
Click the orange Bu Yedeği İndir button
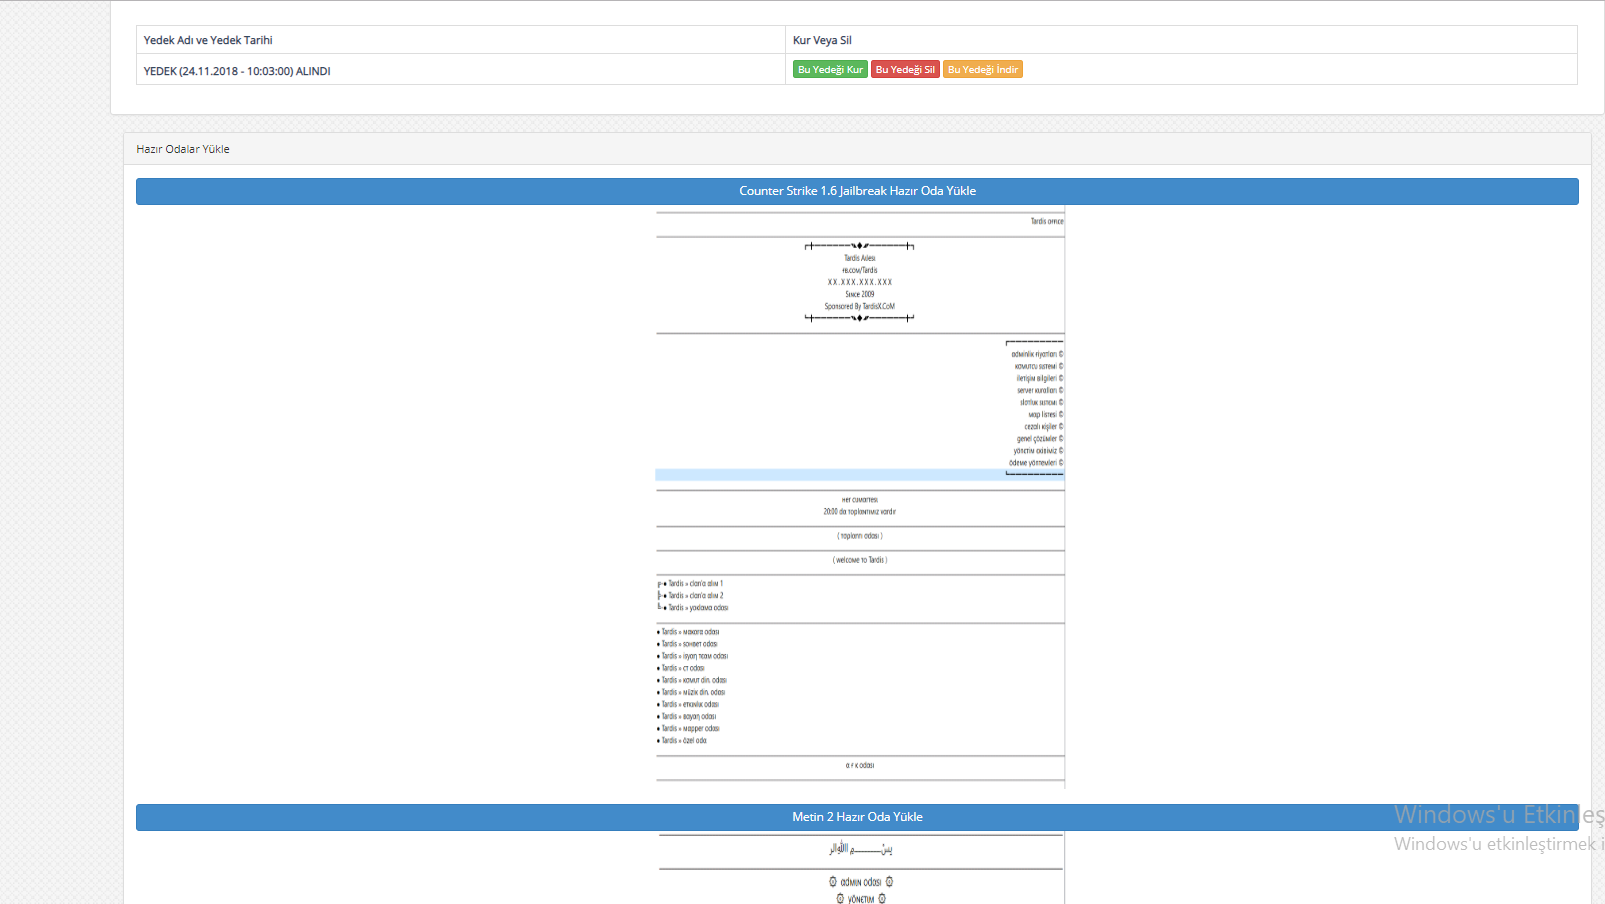(x=983, y=70)
